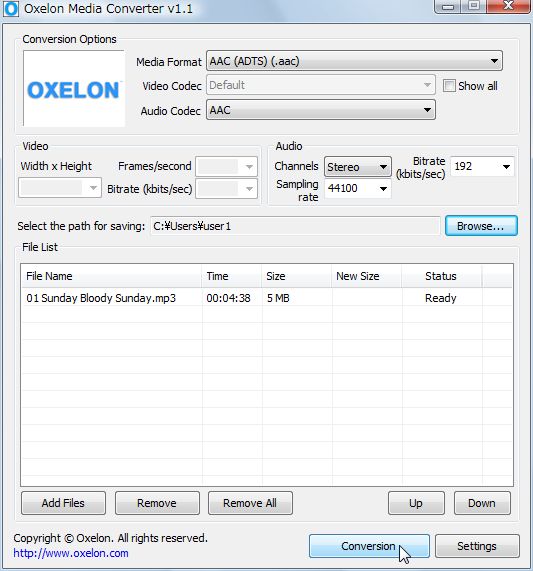
Task: Click the Browse... button
Action: pos(481,226)
